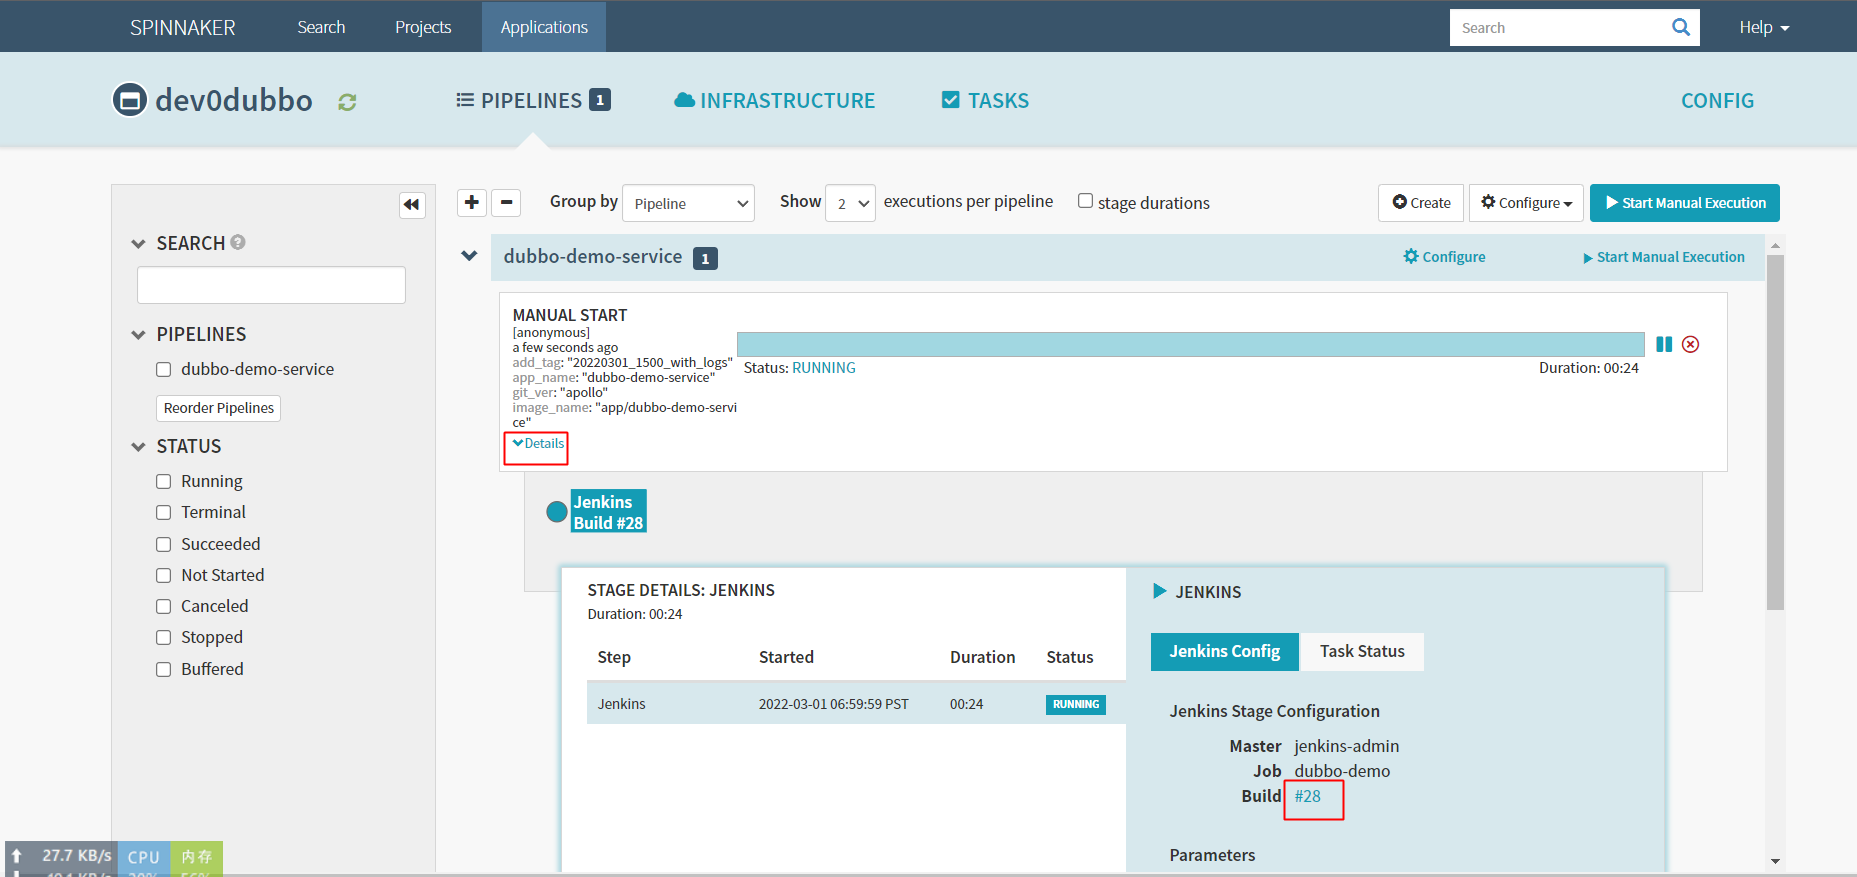Screen dimensions: 1857x877
Task: Toggle the execution Details expander
Action: click(538, 444)
